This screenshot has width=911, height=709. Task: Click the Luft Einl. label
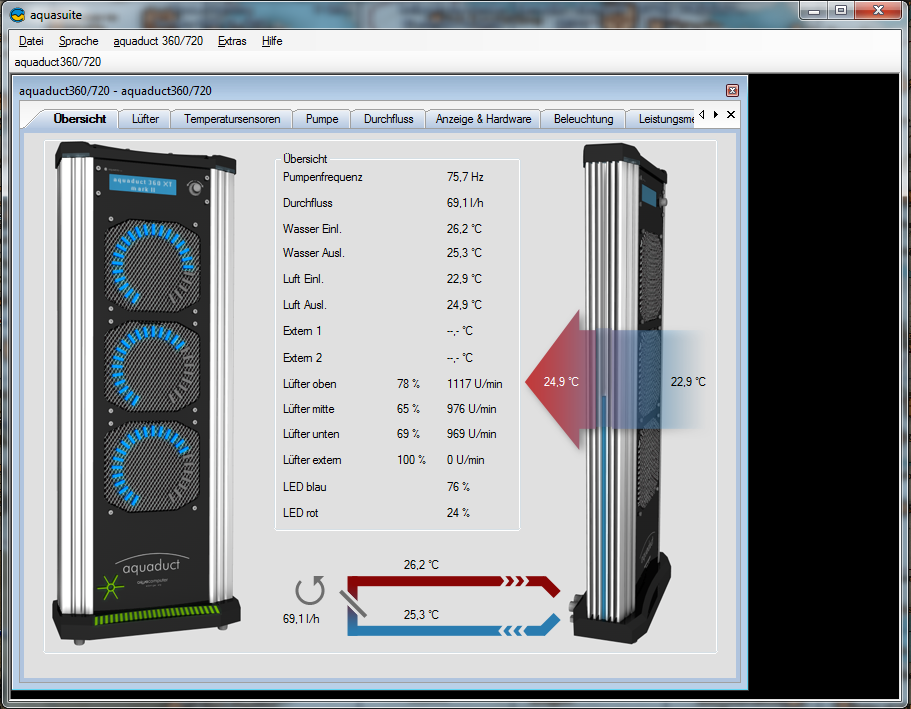(303, 279)
